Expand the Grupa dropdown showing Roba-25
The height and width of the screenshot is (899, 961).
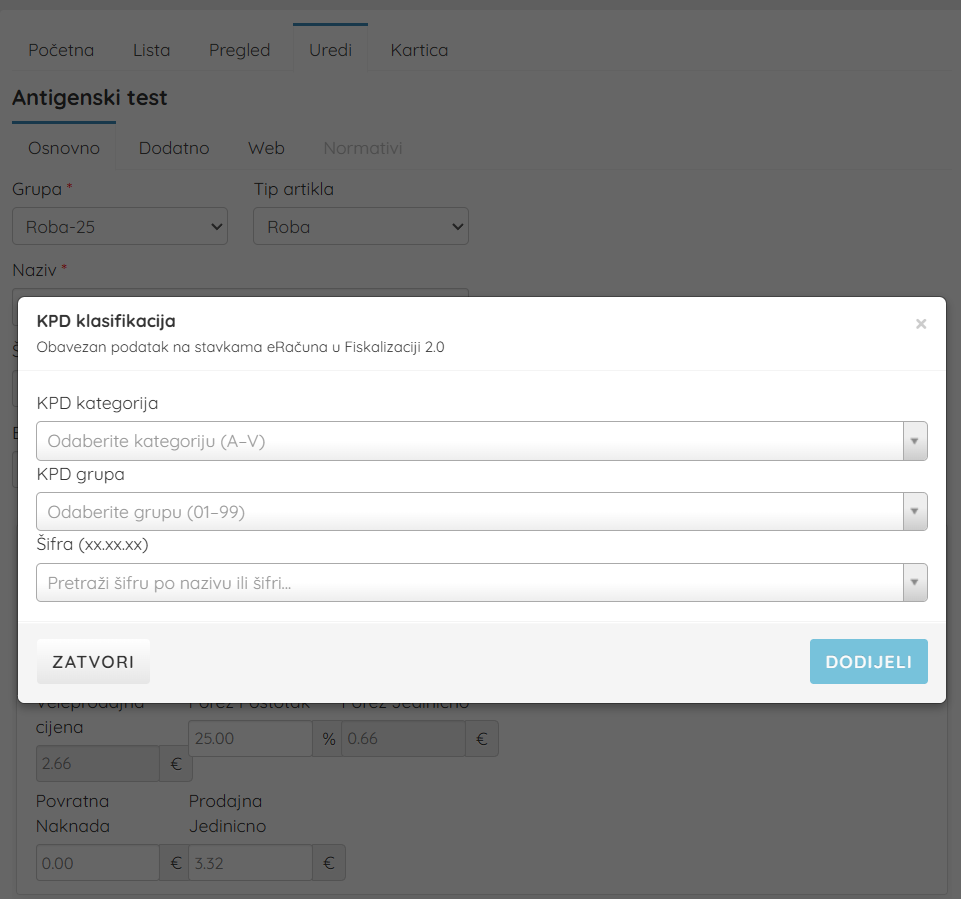pos(120,226)
